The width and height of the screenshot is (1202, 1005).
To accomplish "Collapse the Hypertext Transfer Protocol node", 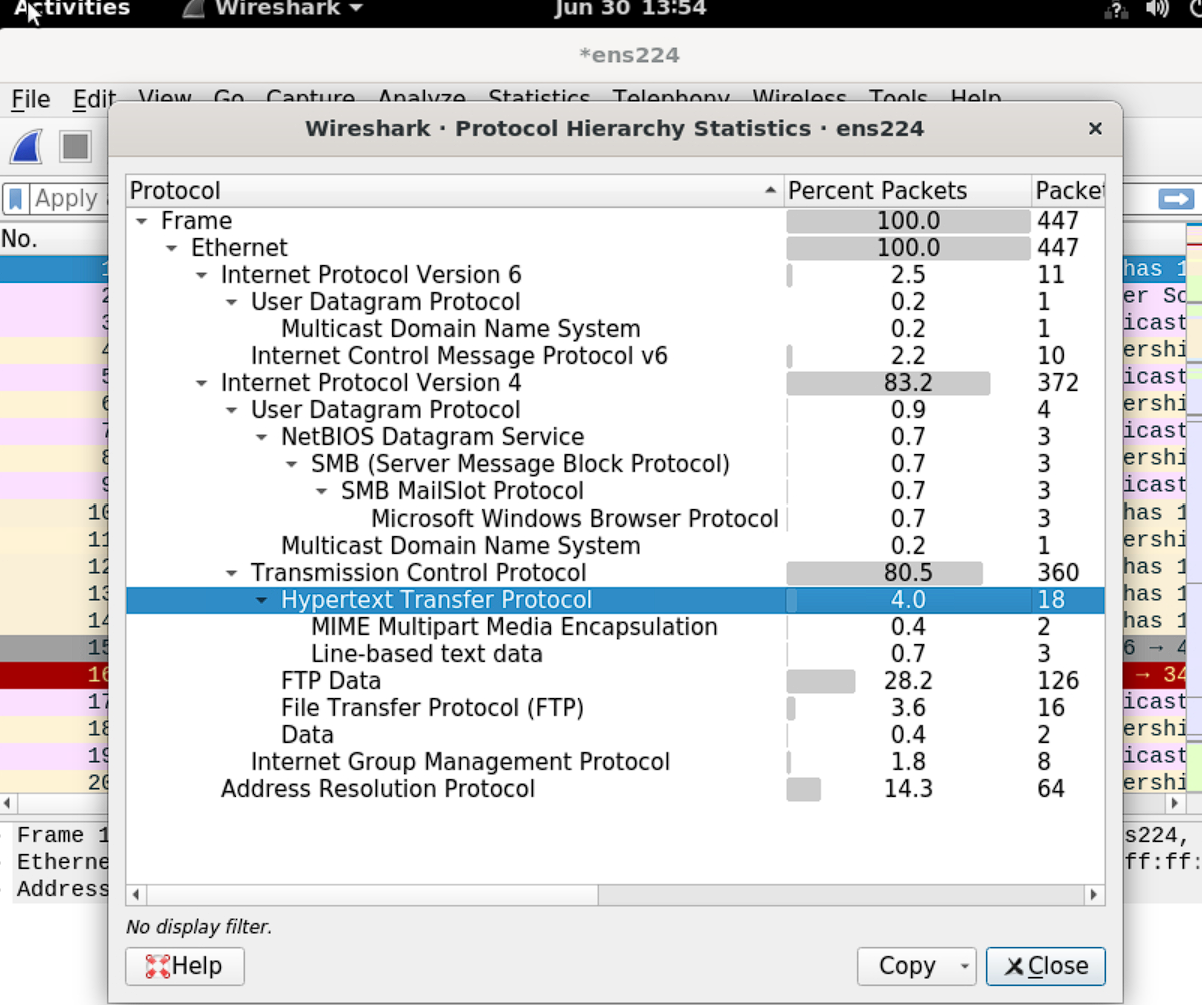I will click(262, 600).
